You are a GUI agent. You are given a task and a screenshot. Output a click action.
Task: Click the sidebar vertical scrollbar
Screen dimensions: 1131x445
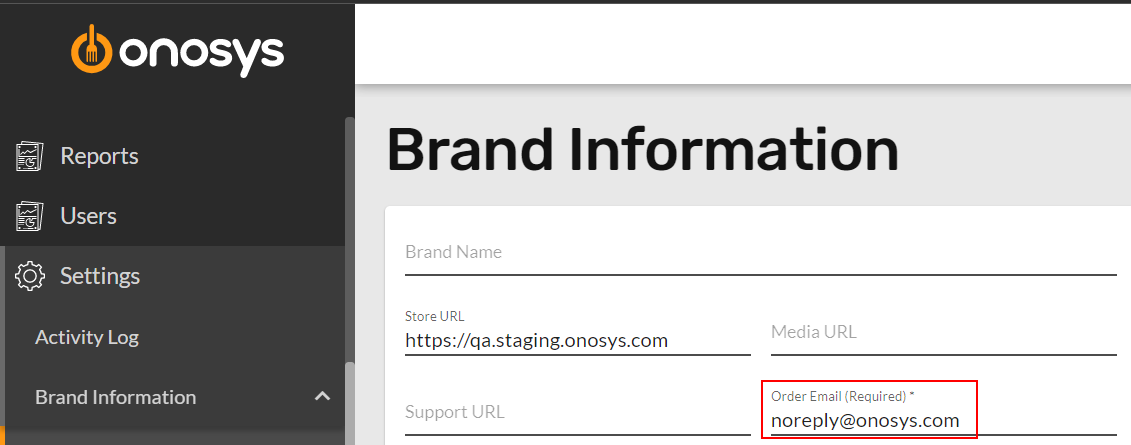[350, 281]
